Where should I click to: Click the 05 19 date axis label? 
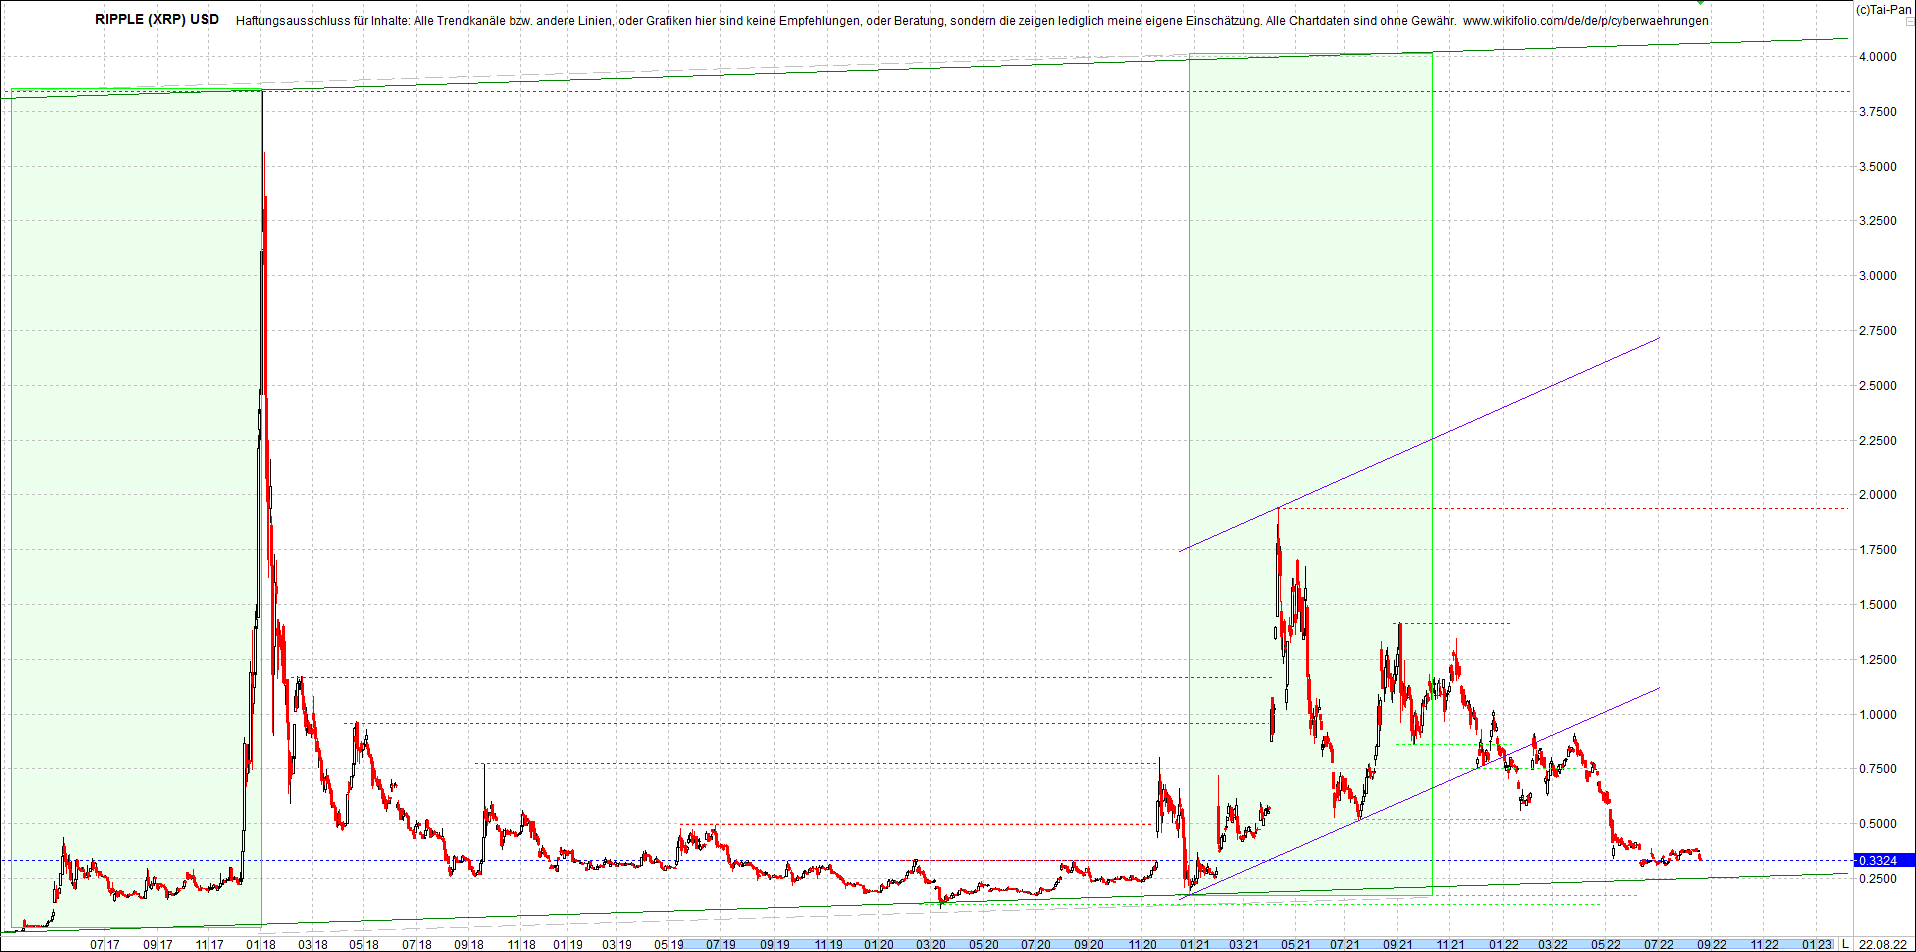tap(669, 944)
